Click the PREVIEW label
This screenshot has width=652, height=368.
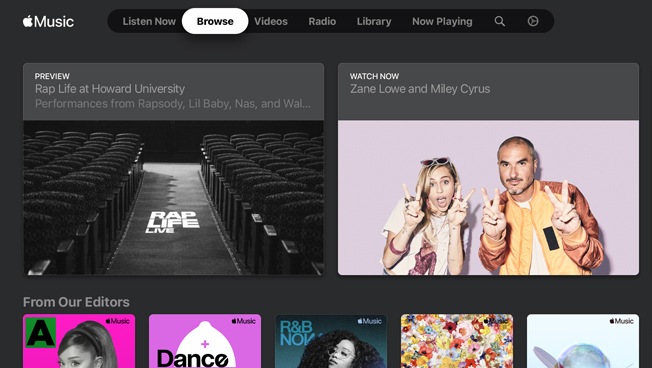click(x=52, y=76)
